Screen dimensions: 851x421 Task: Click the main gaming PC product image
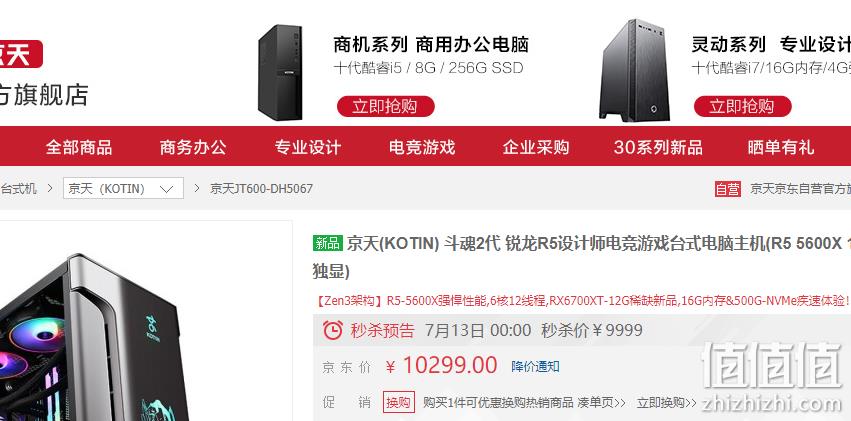click(93, 336)
